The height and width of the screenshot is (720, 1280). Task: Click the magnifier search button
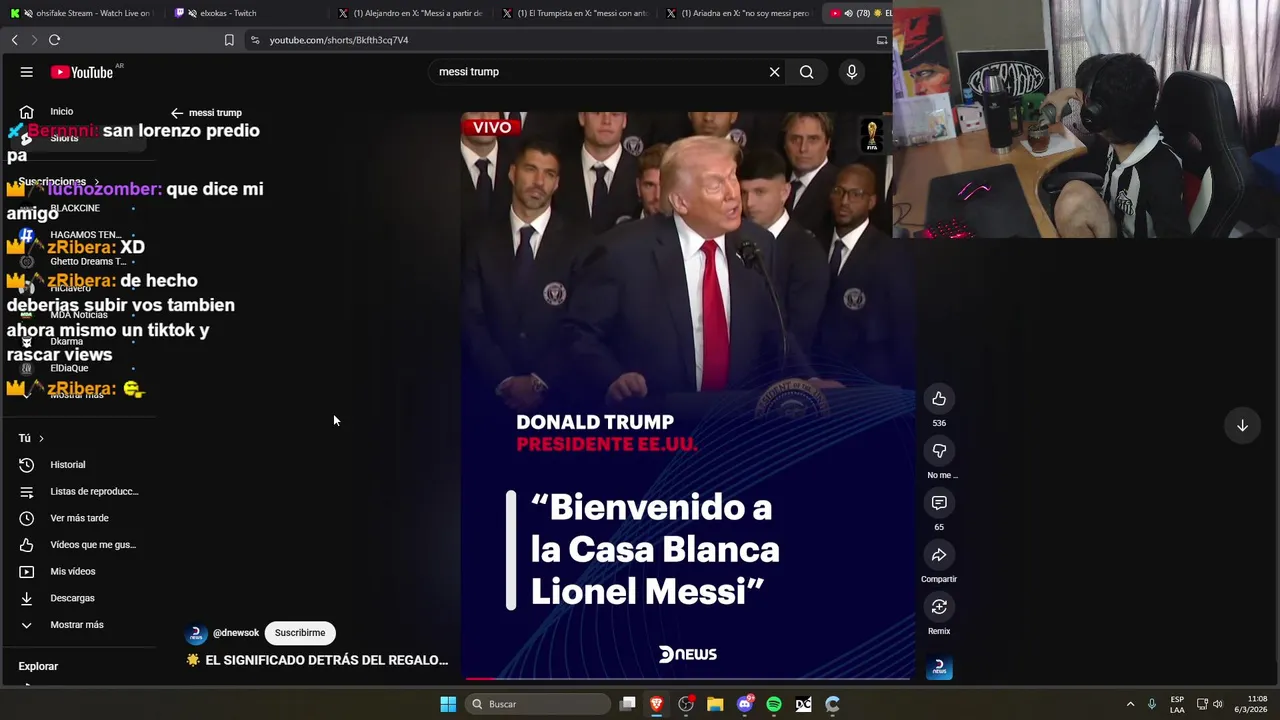(x=806, y=72)
